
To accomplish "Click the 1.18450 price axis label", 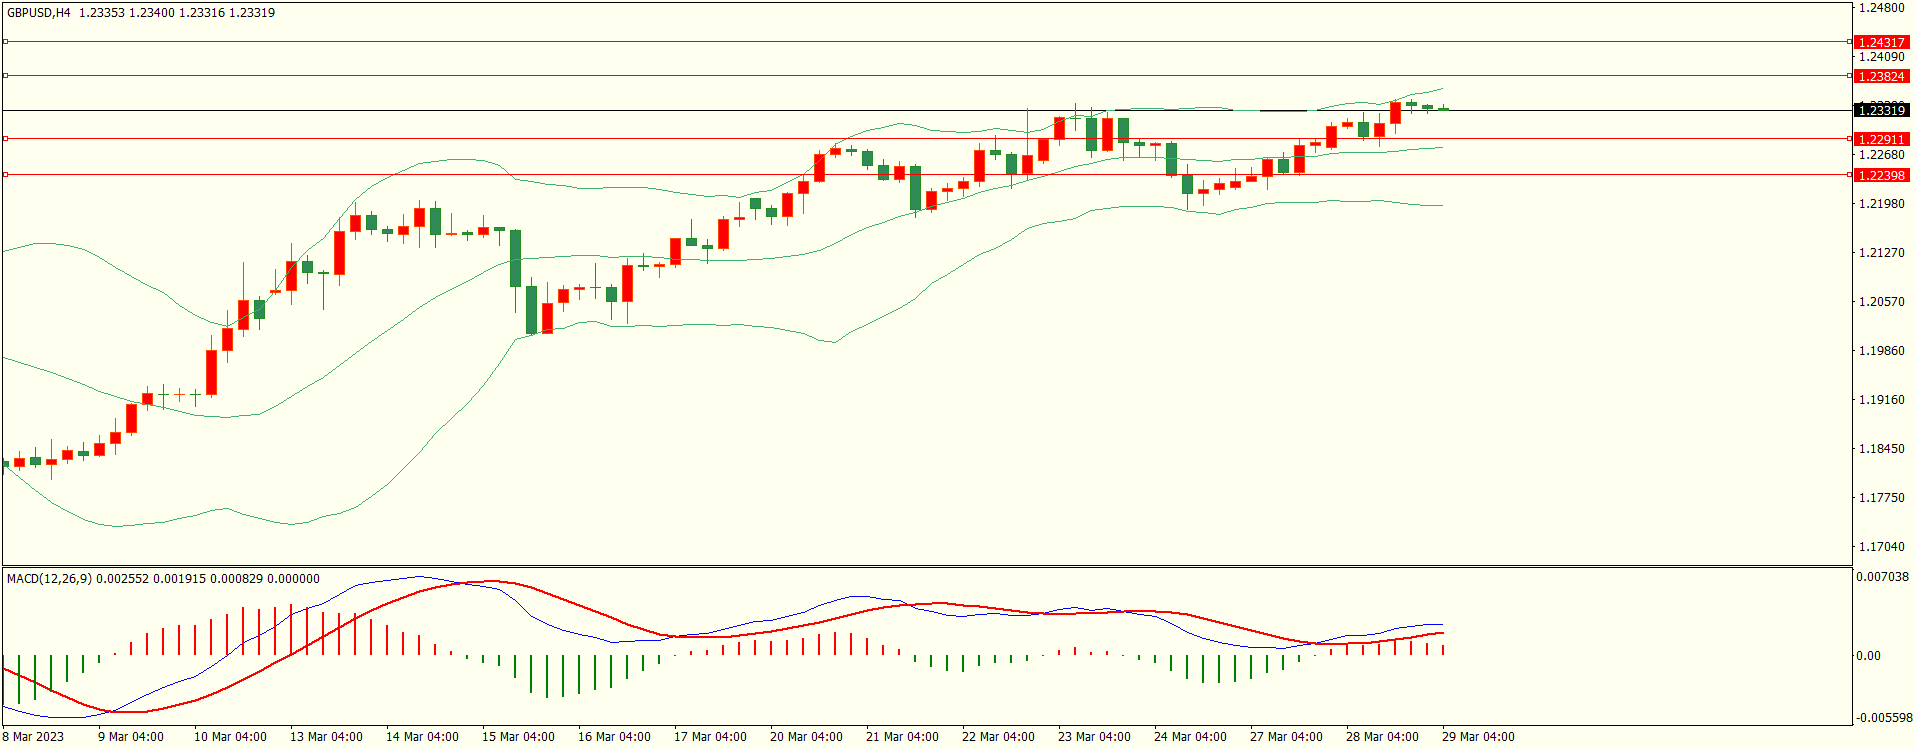I will pos(1881,449).
